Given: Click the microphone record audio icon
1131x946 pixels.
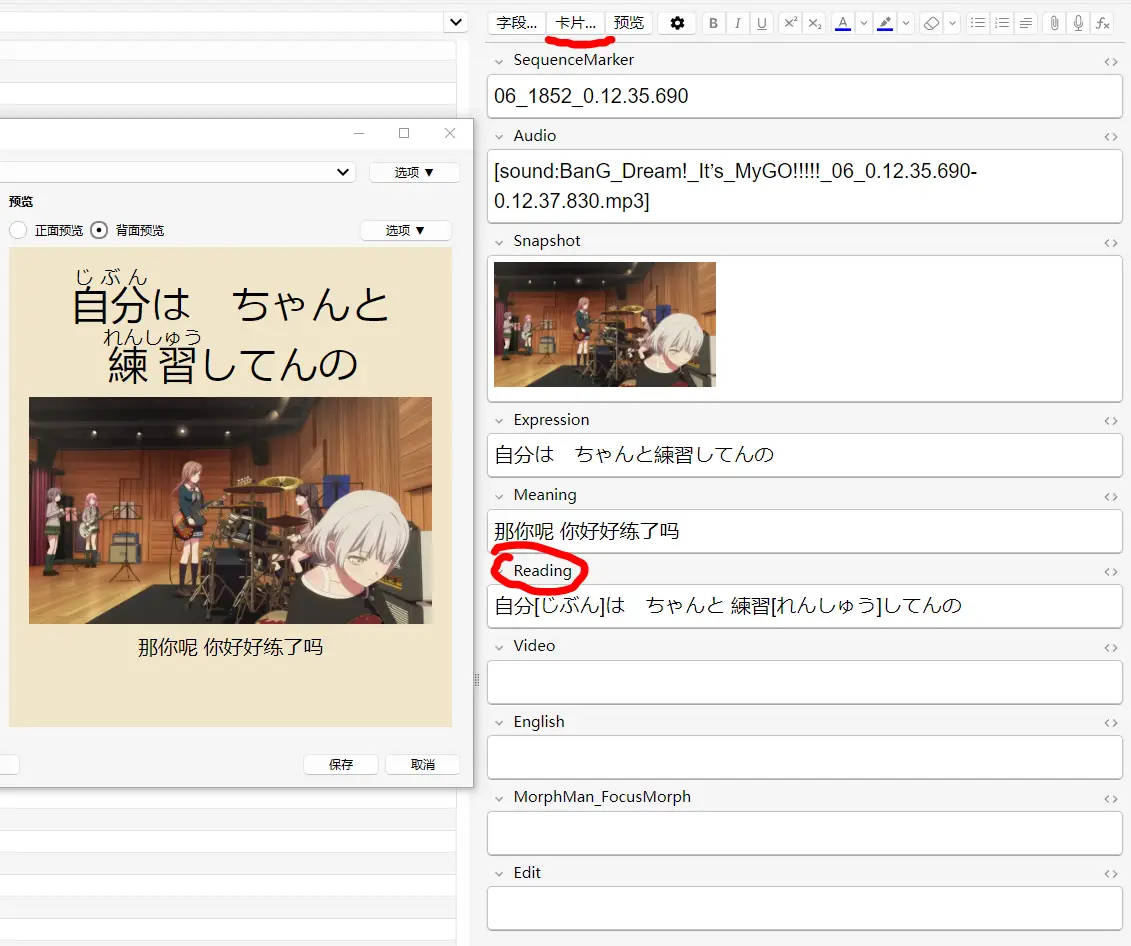Looking at the screenshot, I should (1078, 23).
